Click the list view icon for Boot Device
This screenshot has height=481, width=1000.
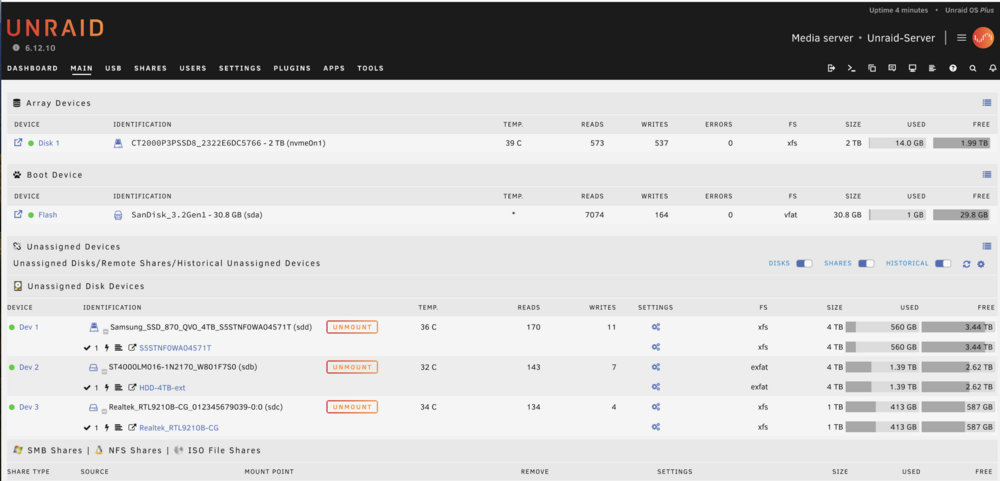[x=987, y=174]
